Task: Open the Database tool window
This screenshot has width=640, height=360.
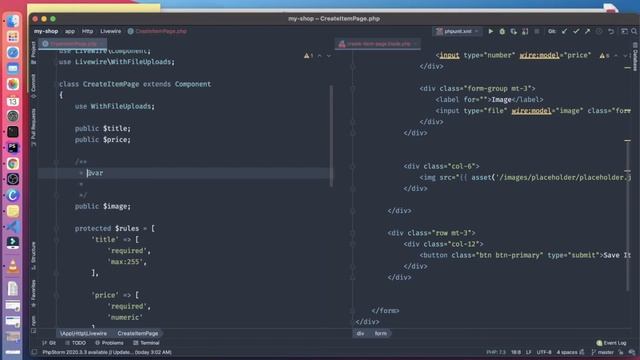Action: 635,56
